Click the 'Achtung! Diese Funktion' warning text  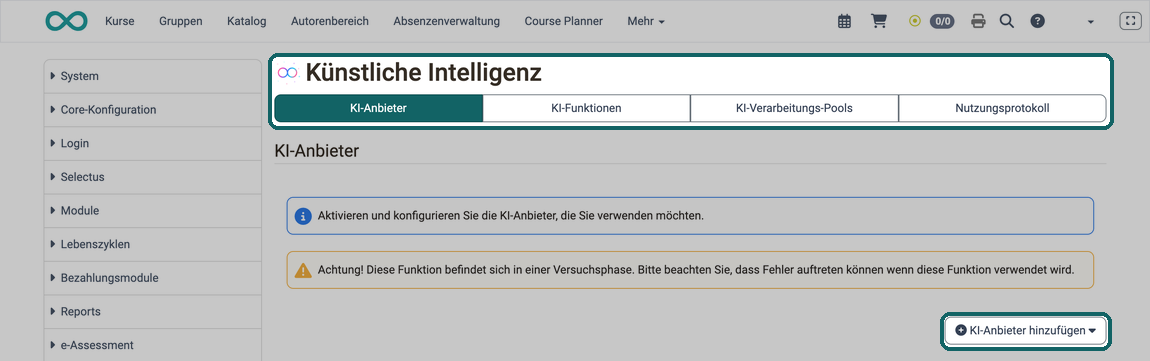point(696,270)
